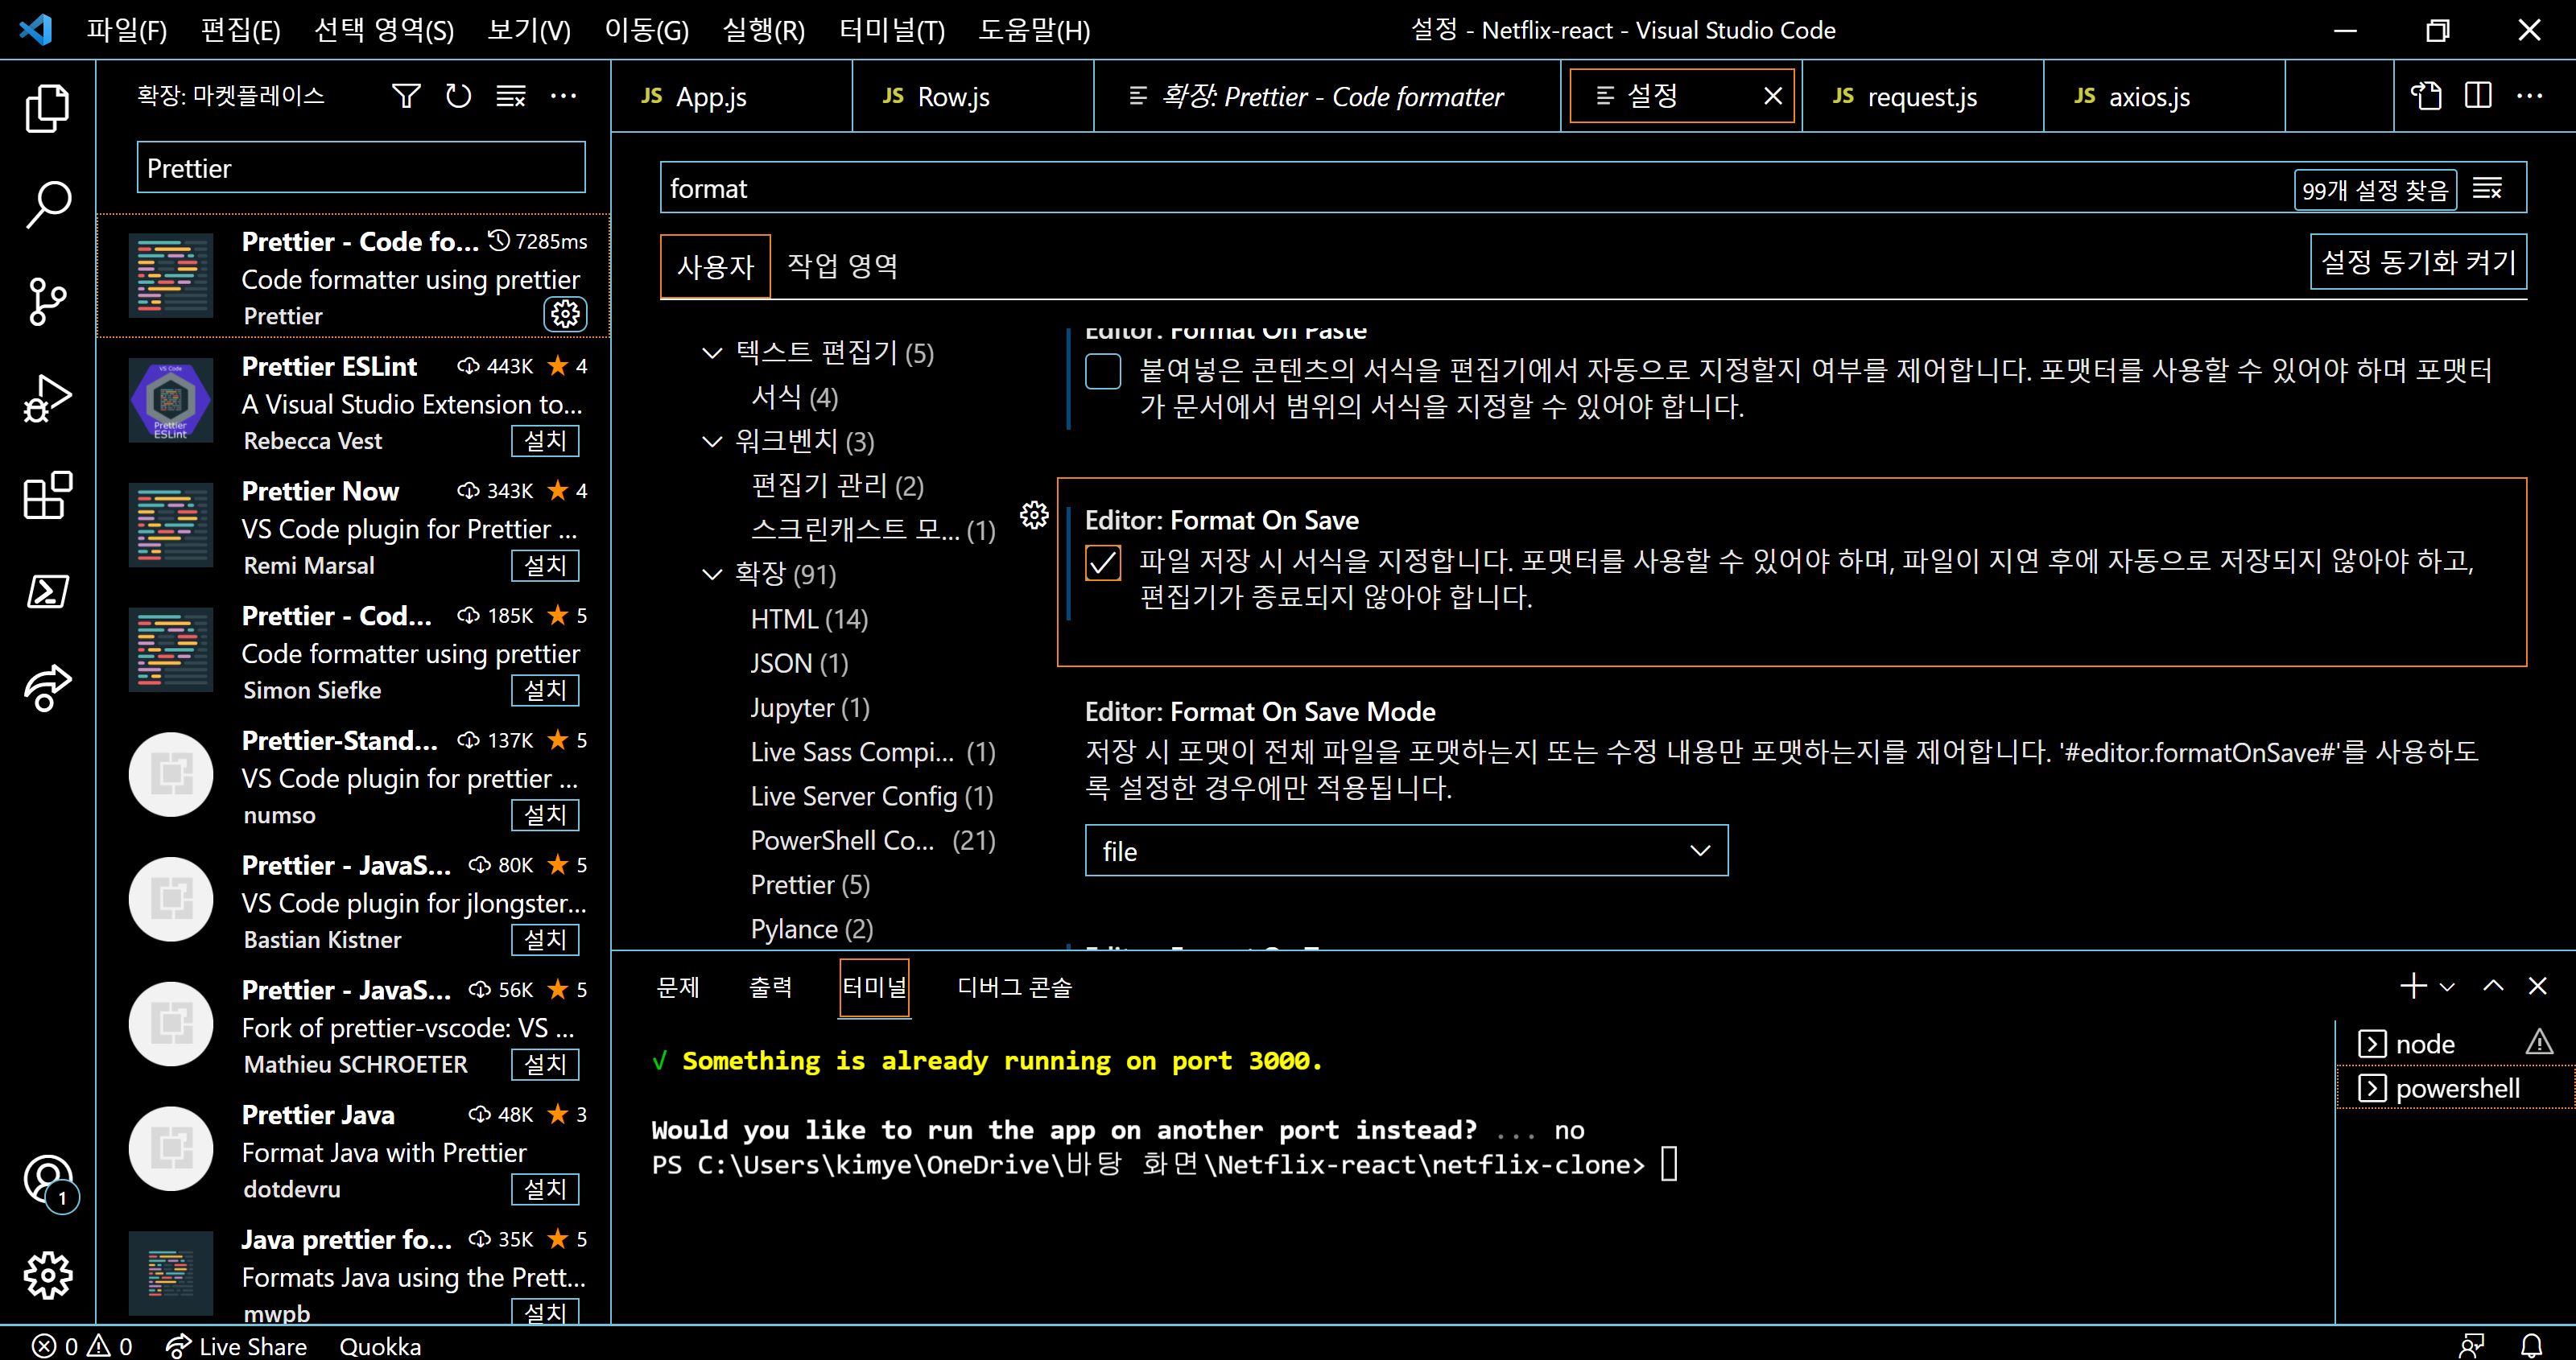The image size is (2576, 1360).
Task: Open the Manage gear in activity bar
Action: click(x=47, y=1275)
